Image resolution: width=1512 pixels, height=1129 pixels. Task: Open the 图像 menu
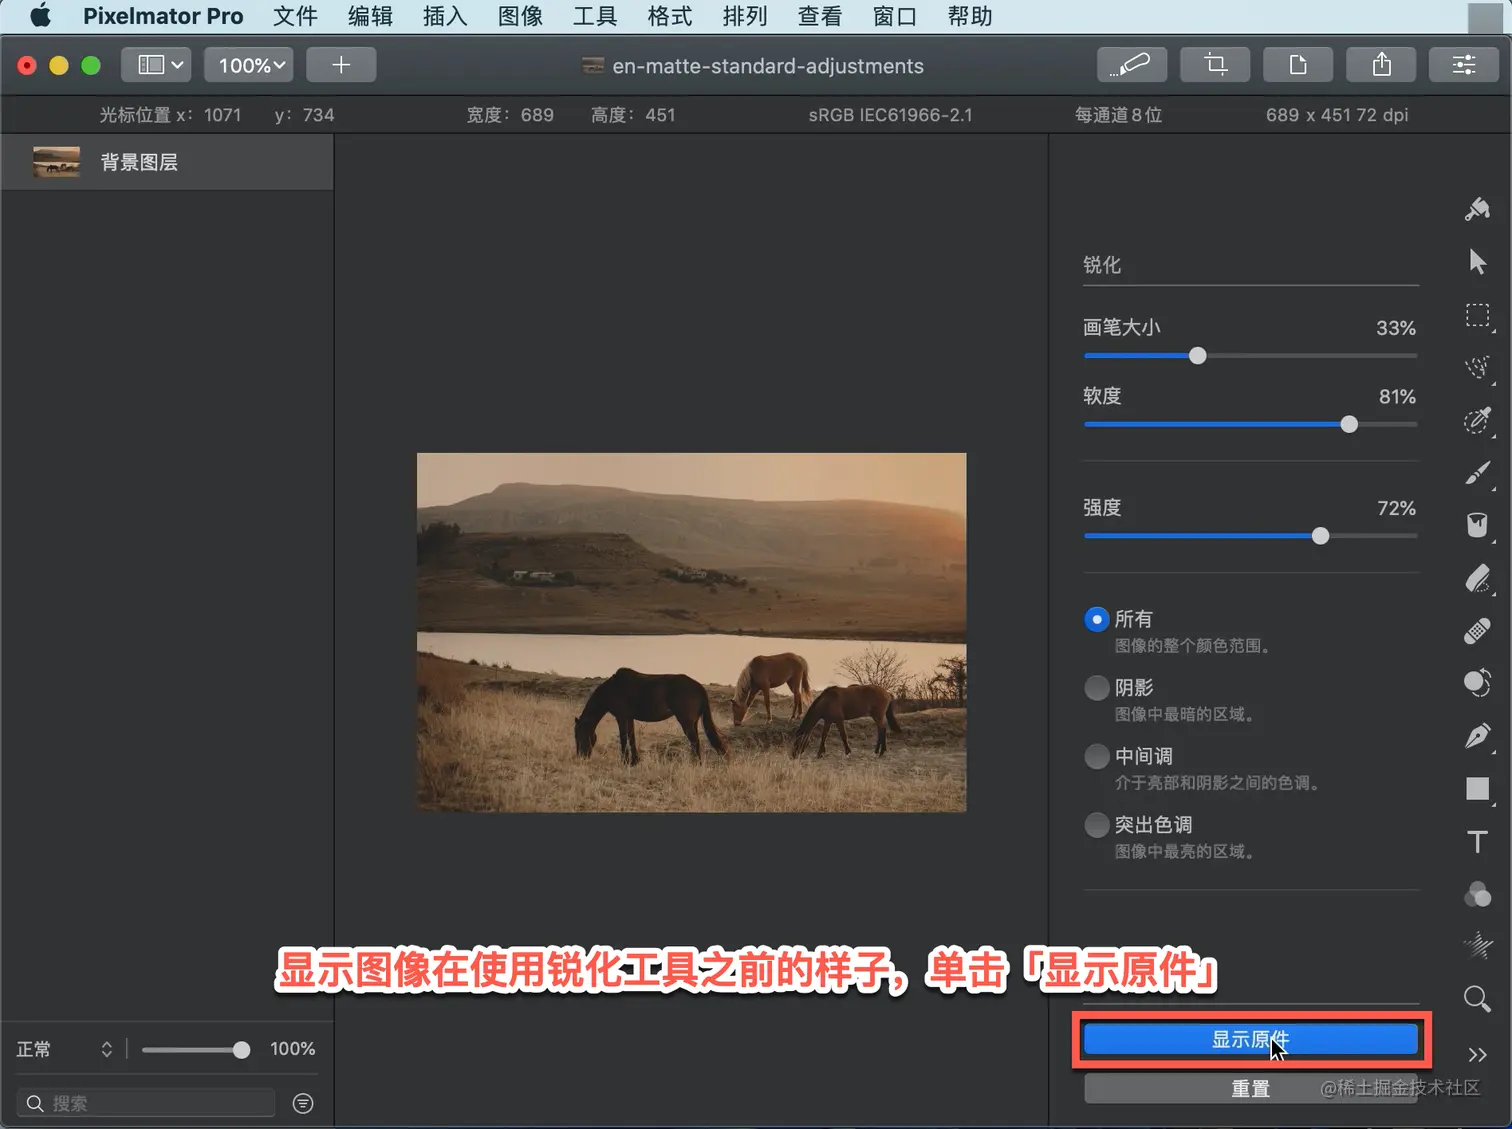point(520,16)
